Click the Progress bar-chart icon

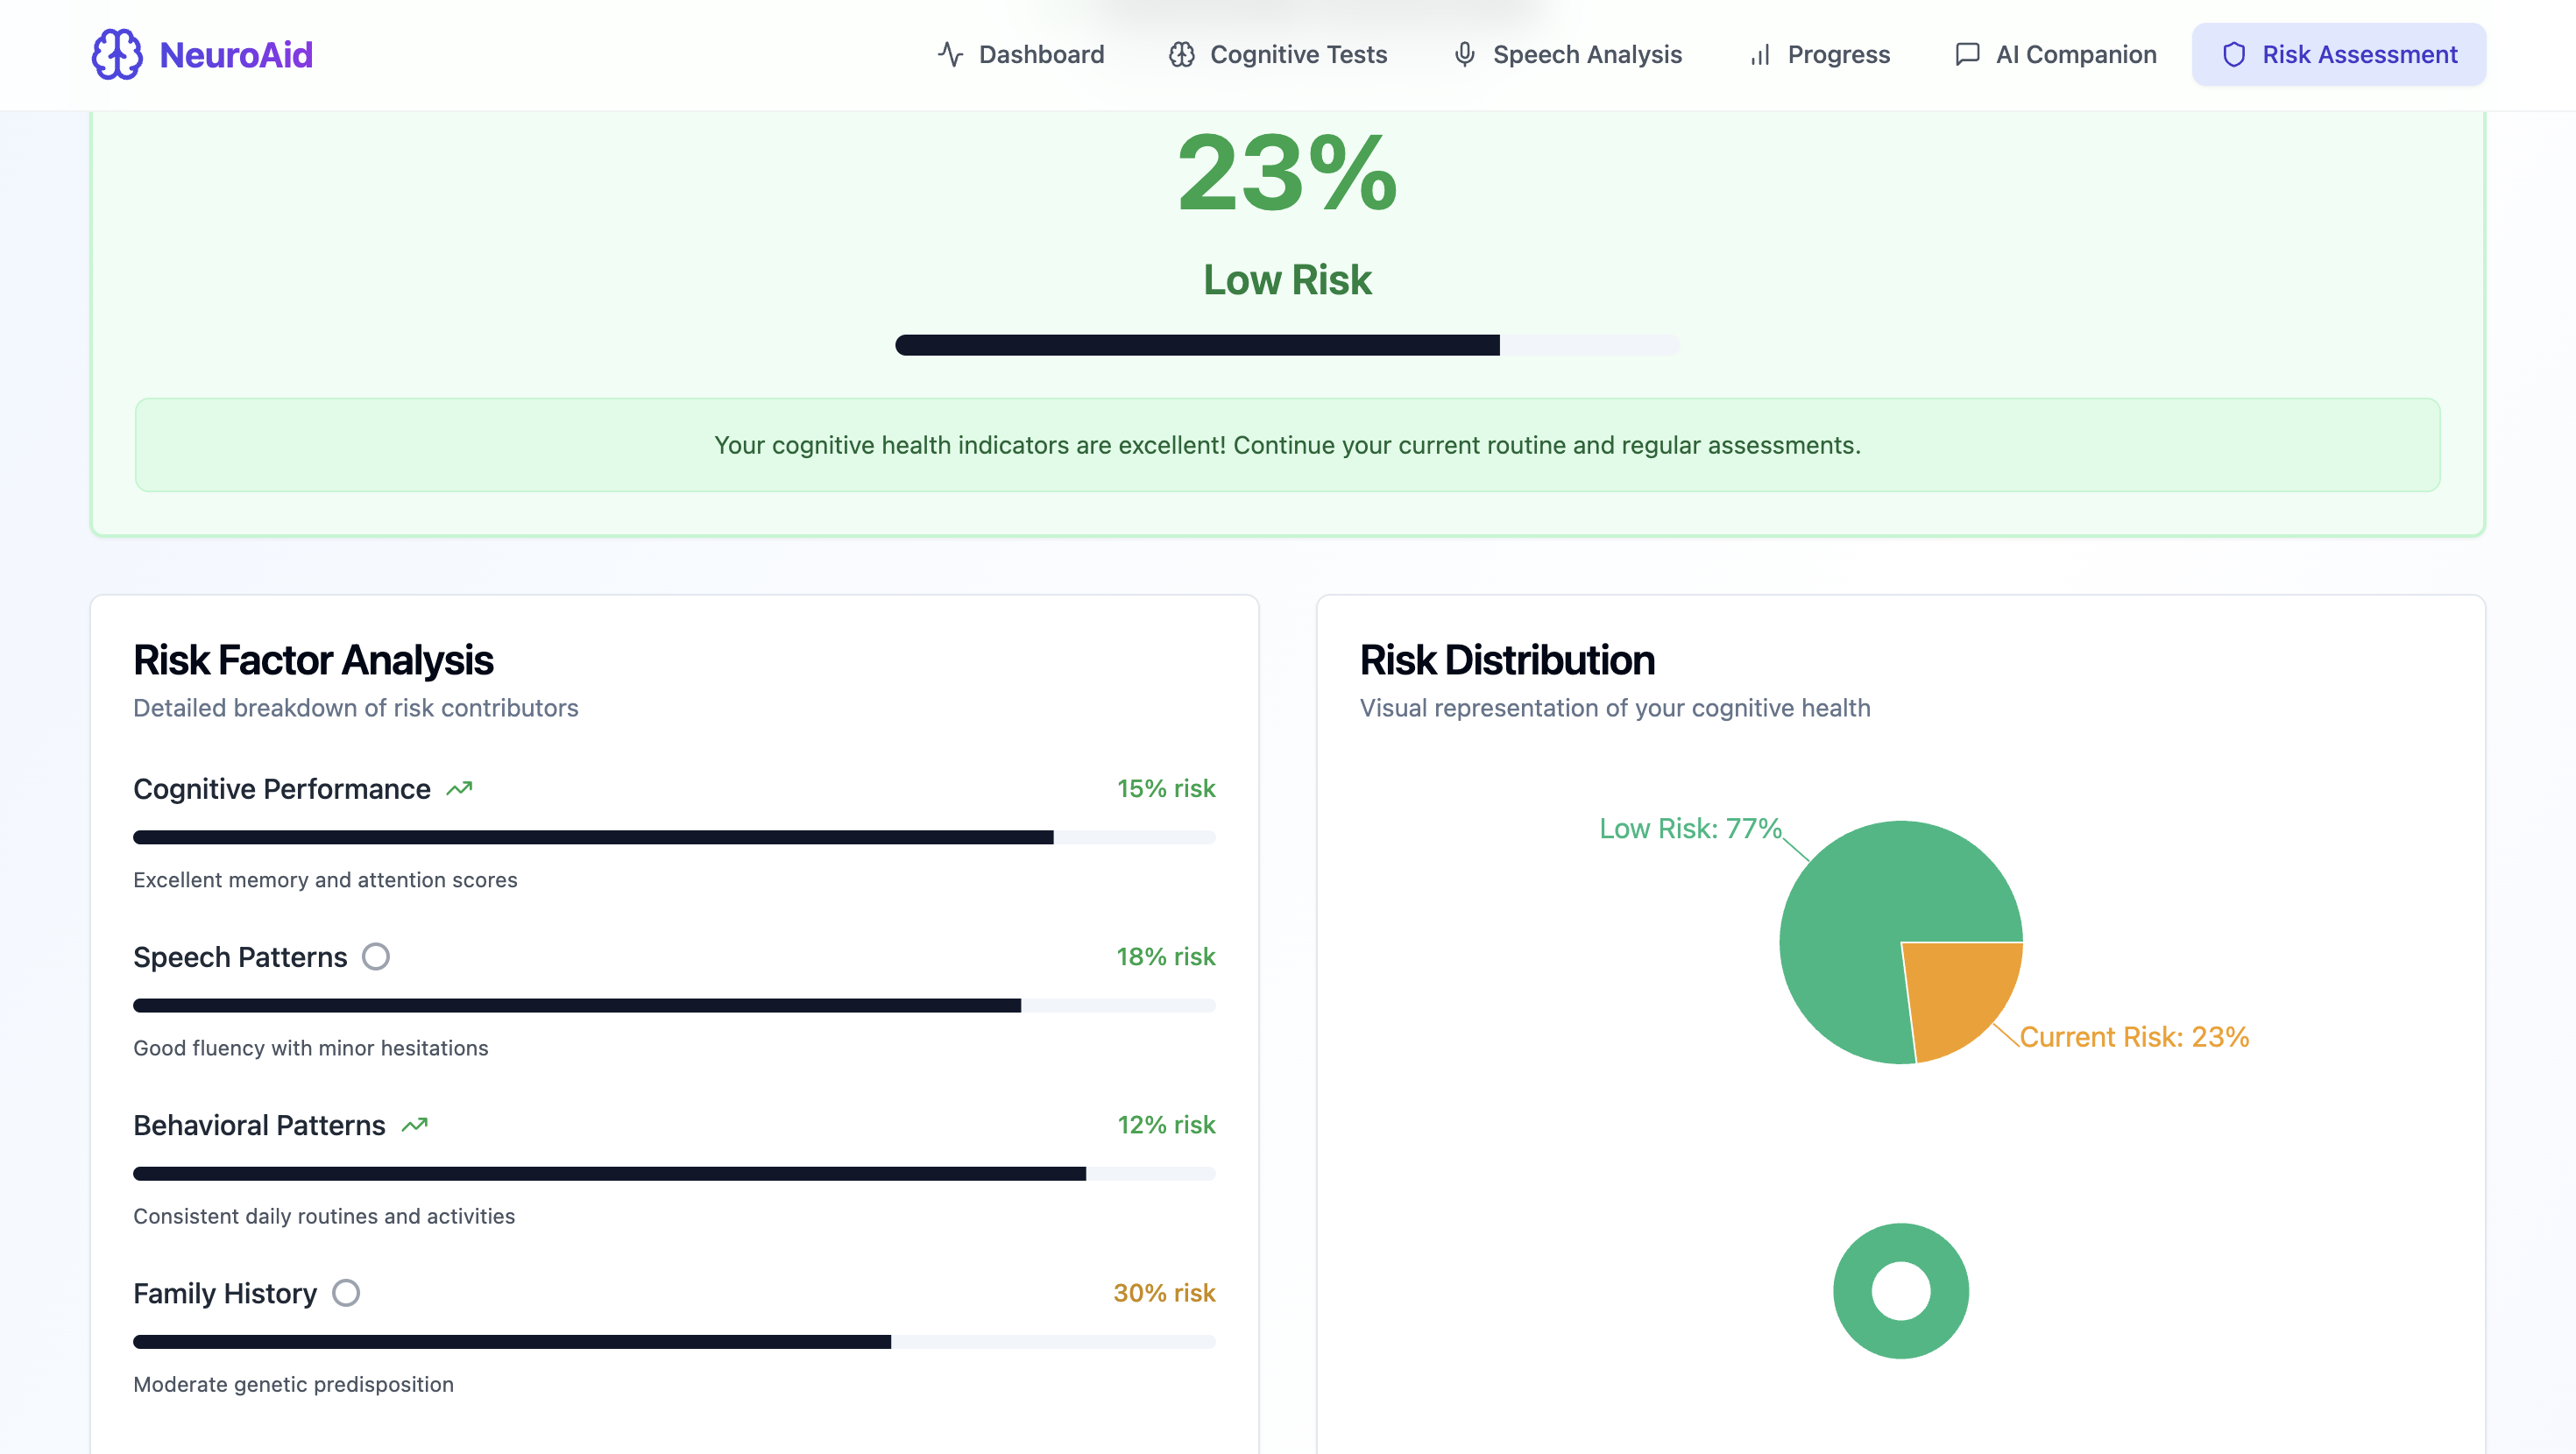(1760, 54)
